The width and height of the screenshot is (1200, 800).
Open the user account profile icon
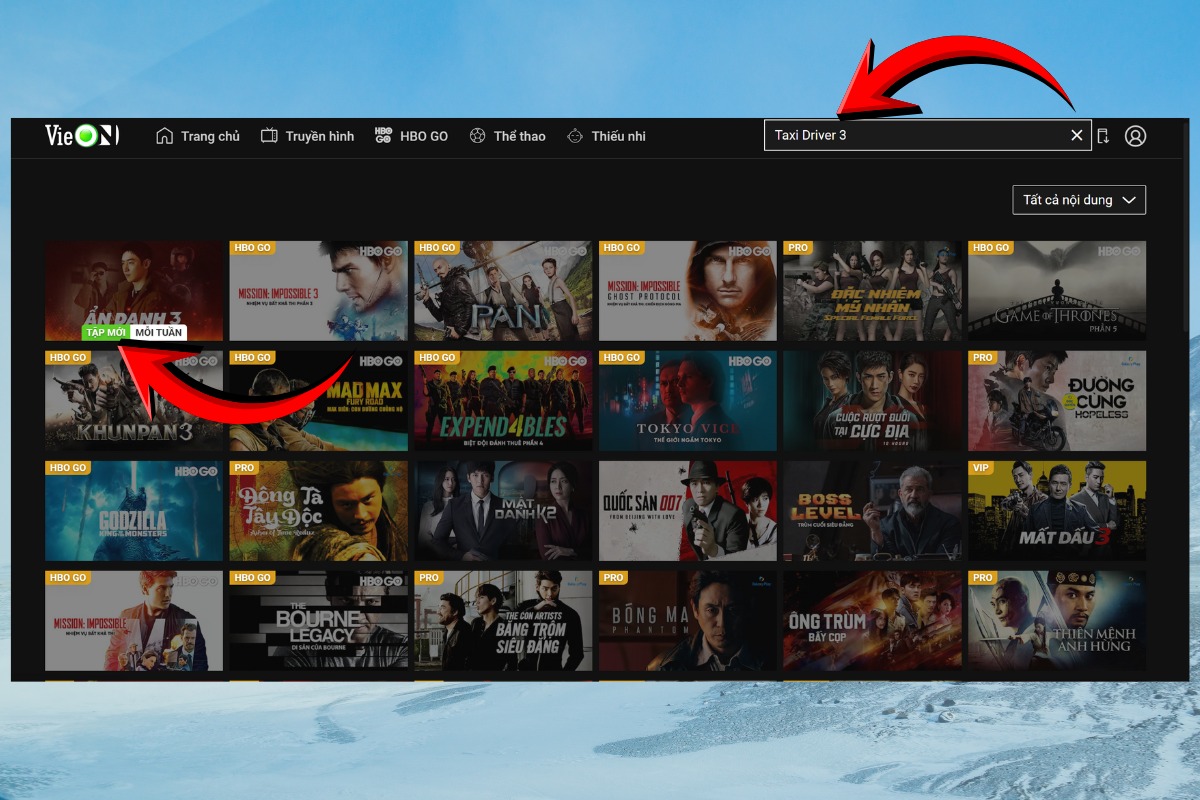click(x=1135, y=136)
